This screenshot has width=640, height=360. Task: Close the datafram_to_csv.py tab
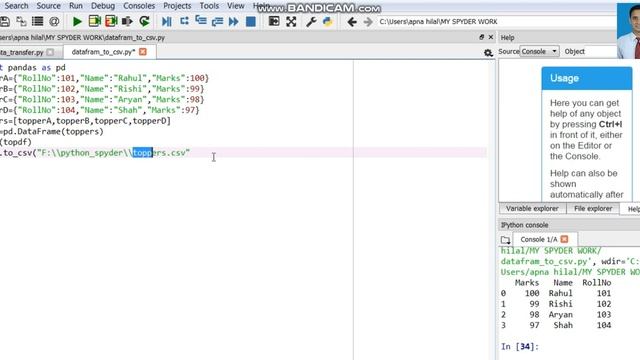pos(142,52)
